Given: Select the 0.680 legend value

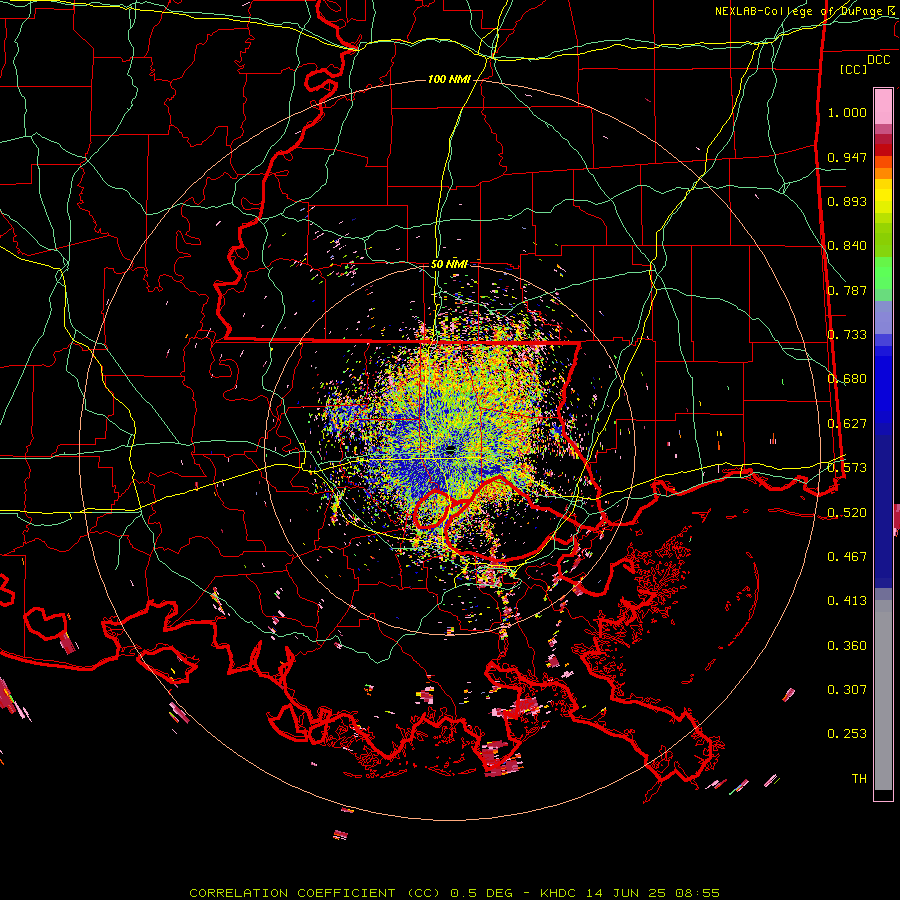Looking at the screenshot, I should pyautogui.click(x=847, y=379).
